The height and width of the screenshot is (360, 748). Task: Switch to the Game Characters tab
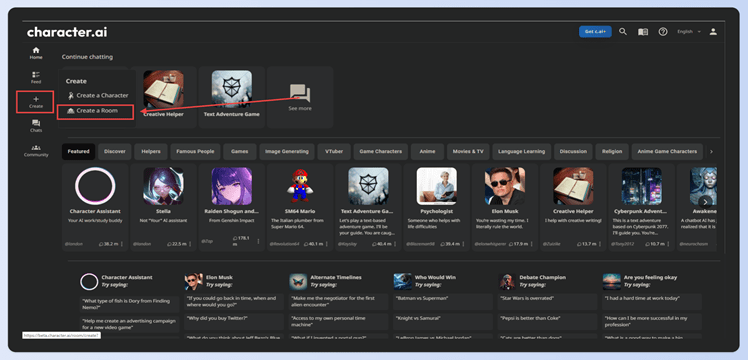pos(380,152)
